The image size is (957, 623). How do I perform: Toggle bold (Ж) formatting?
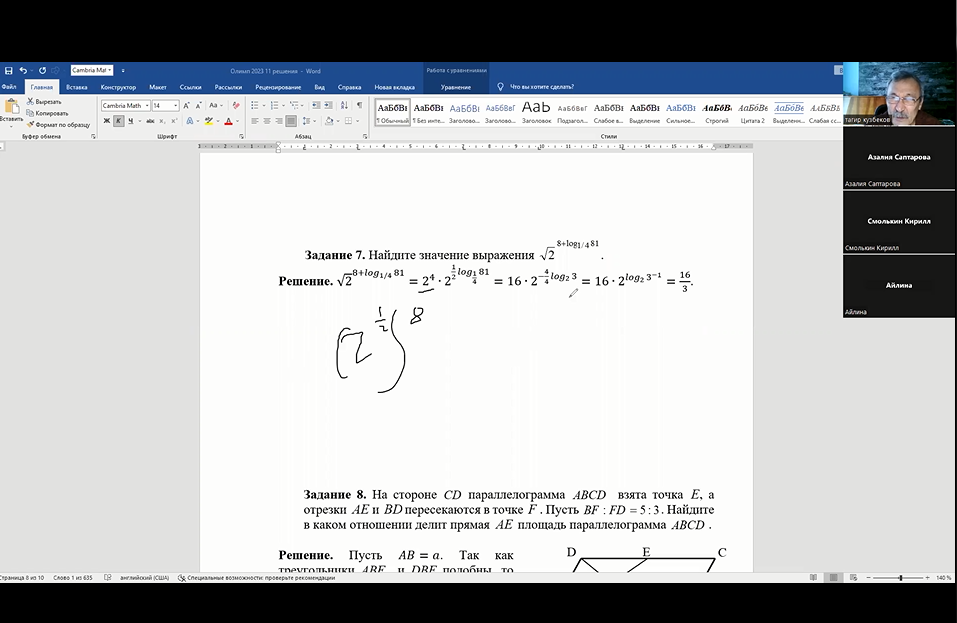click(106, 121)
